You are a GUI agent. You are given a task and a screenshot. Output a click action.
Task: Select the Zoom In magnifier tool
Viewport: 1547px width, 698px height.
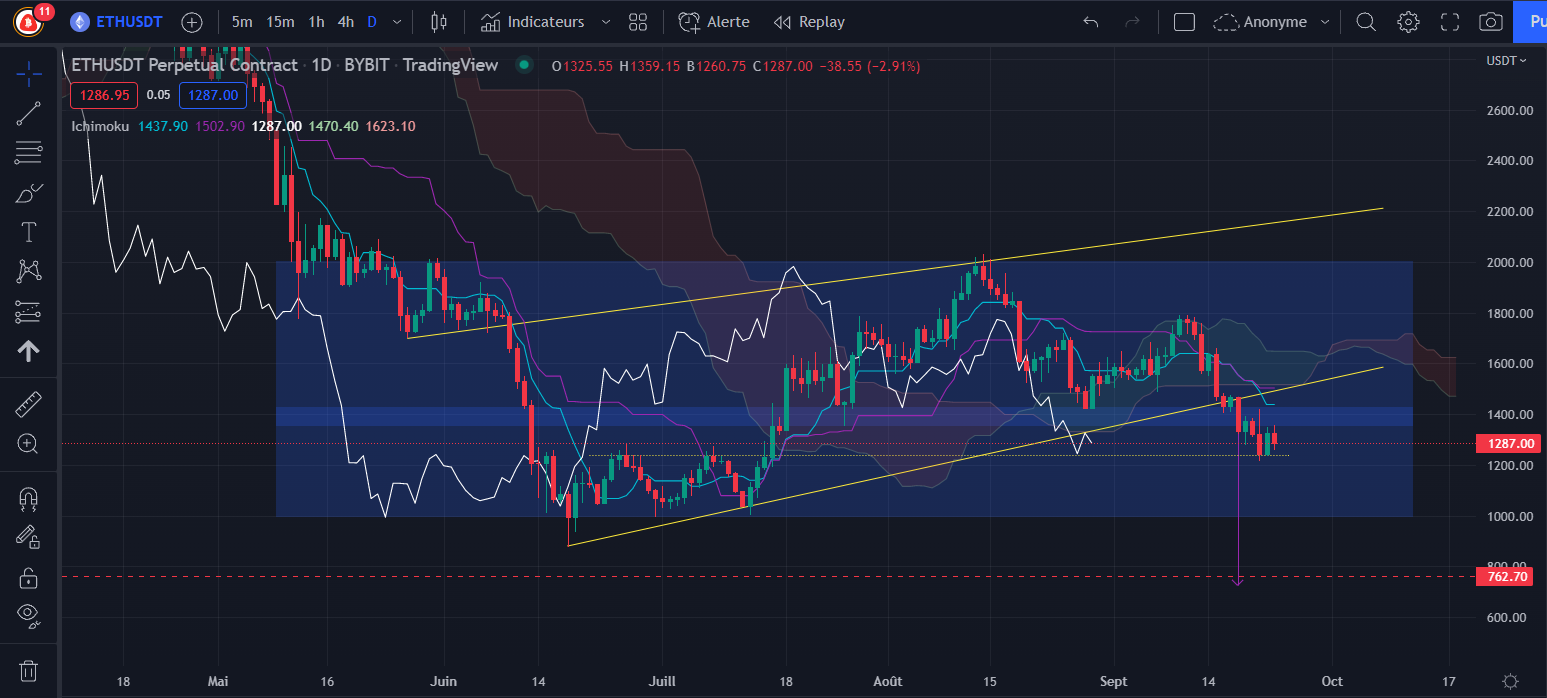tap(28, 443)
